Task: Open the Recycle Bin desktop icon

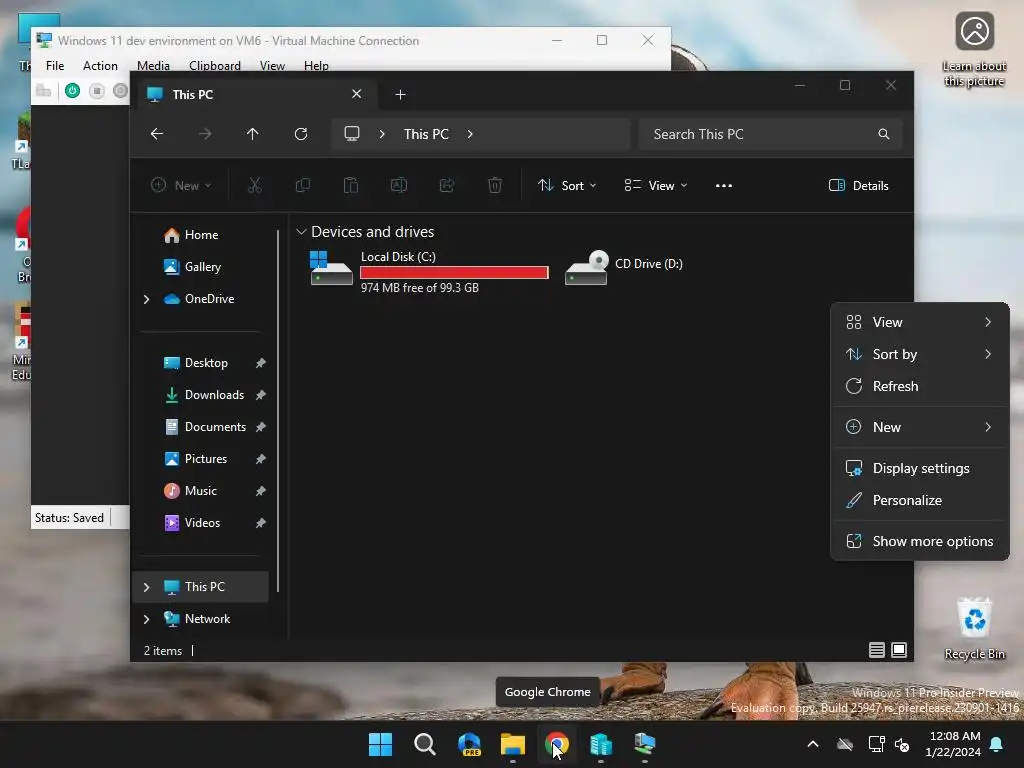Action: [974, 628]
